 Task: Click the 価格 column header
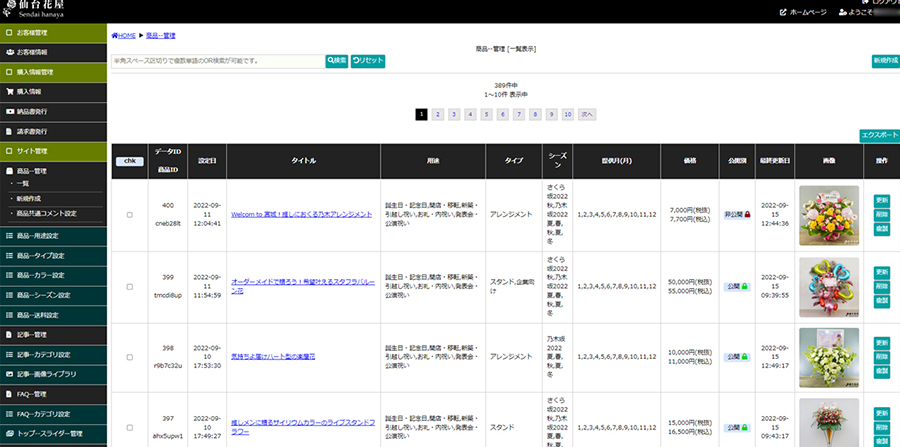(689, 161)
